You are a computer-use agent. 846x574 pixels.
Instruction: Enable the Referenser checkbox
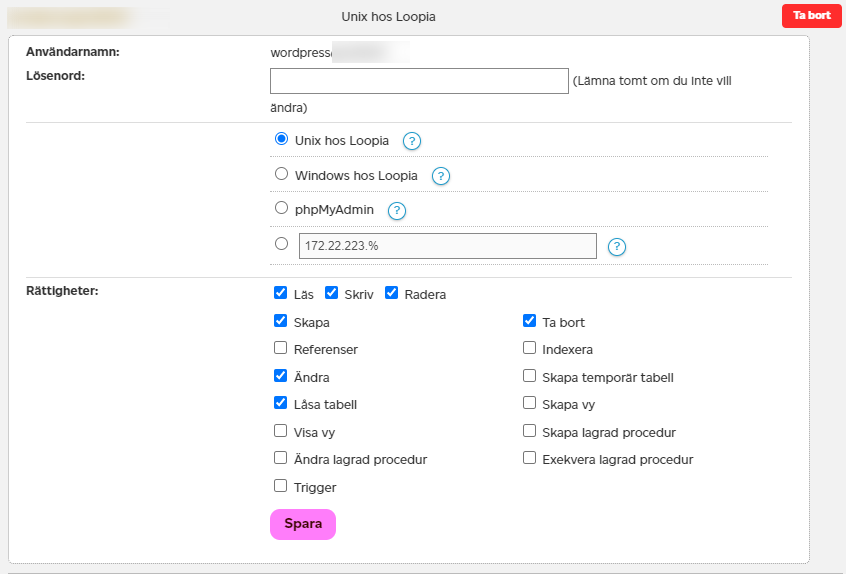281,348
